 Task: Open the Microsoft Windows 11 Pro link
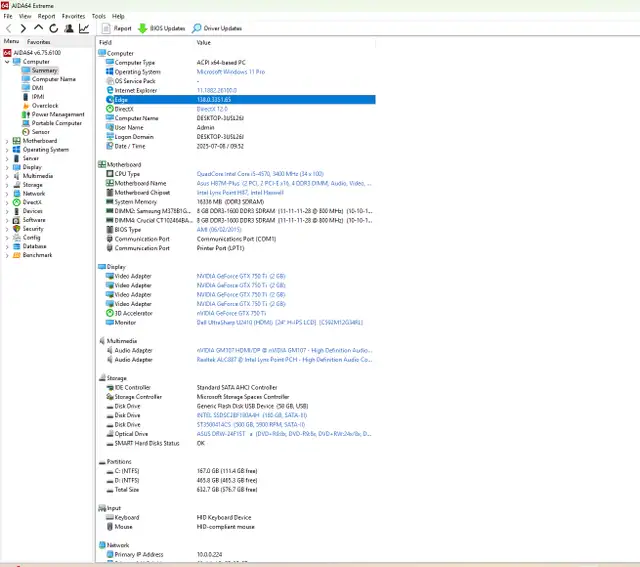[x=231, y=72]
